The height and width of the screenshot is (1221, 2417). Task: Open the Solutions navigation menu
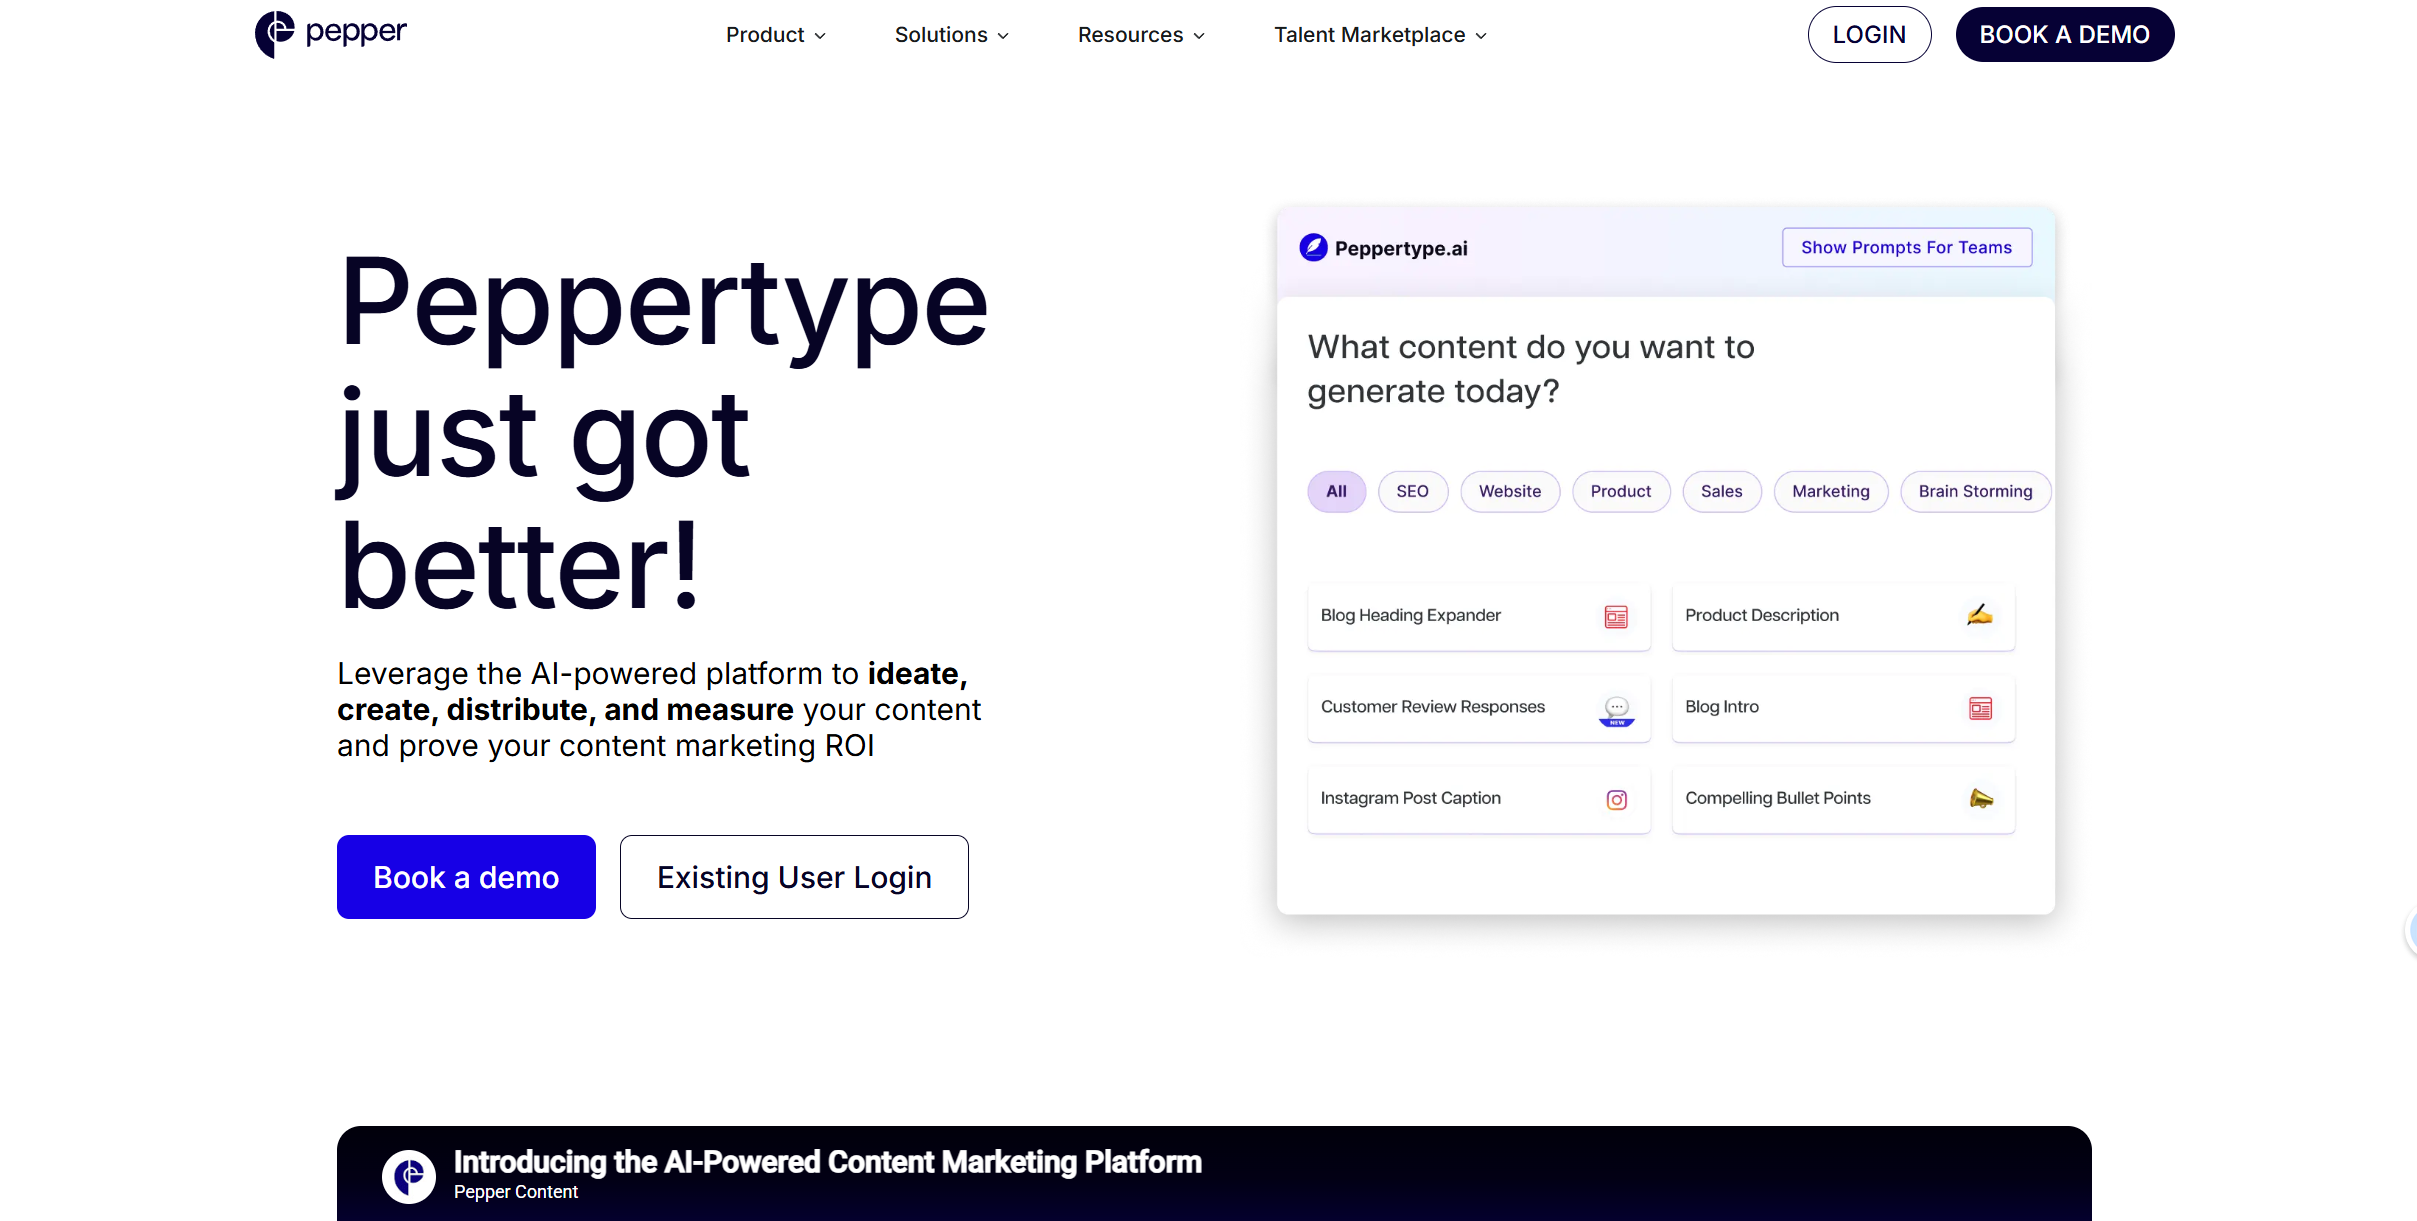952,35
